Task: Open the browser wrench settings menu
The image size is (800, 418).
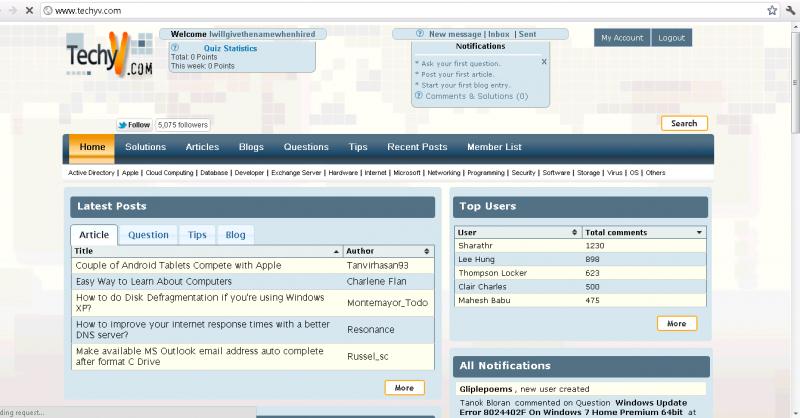Action: point(789,10)
